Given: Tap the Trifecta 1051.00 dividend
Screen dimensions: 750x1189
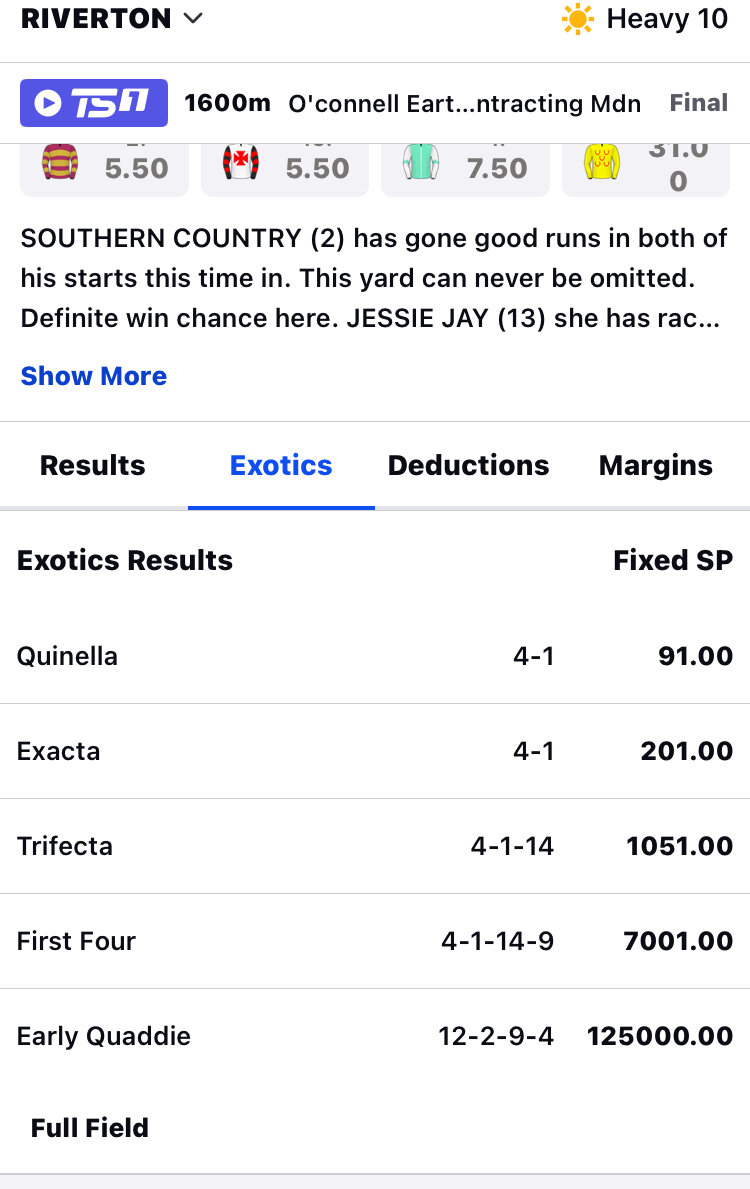Looking at the screenshot, I should [x=679, y=846].
